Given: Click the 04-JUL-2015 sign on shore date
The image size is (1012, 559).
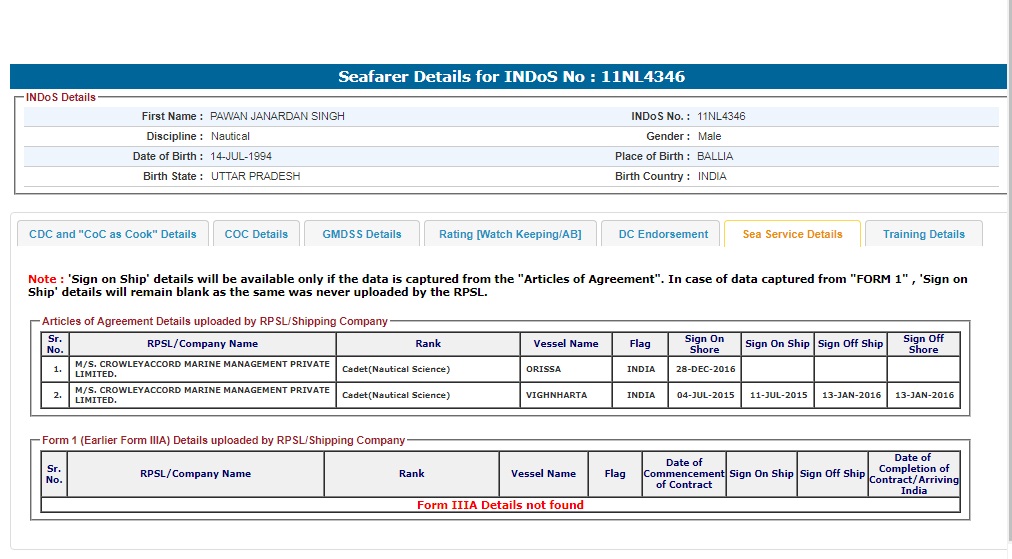Looking at the screenshot, I should 704,395.
